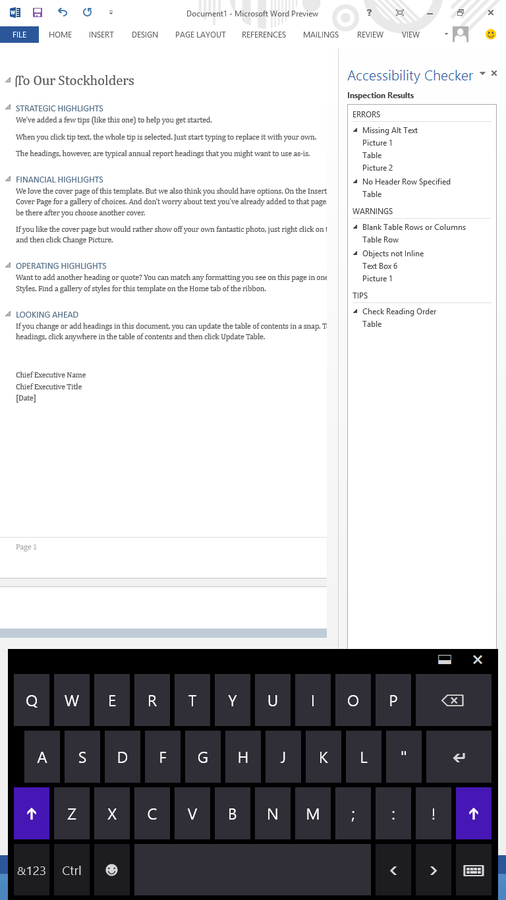Image resolution: width=506 pixels, height=900 pixels.
Task: Click the Undo arrow icon
Action: click(63, 12)
